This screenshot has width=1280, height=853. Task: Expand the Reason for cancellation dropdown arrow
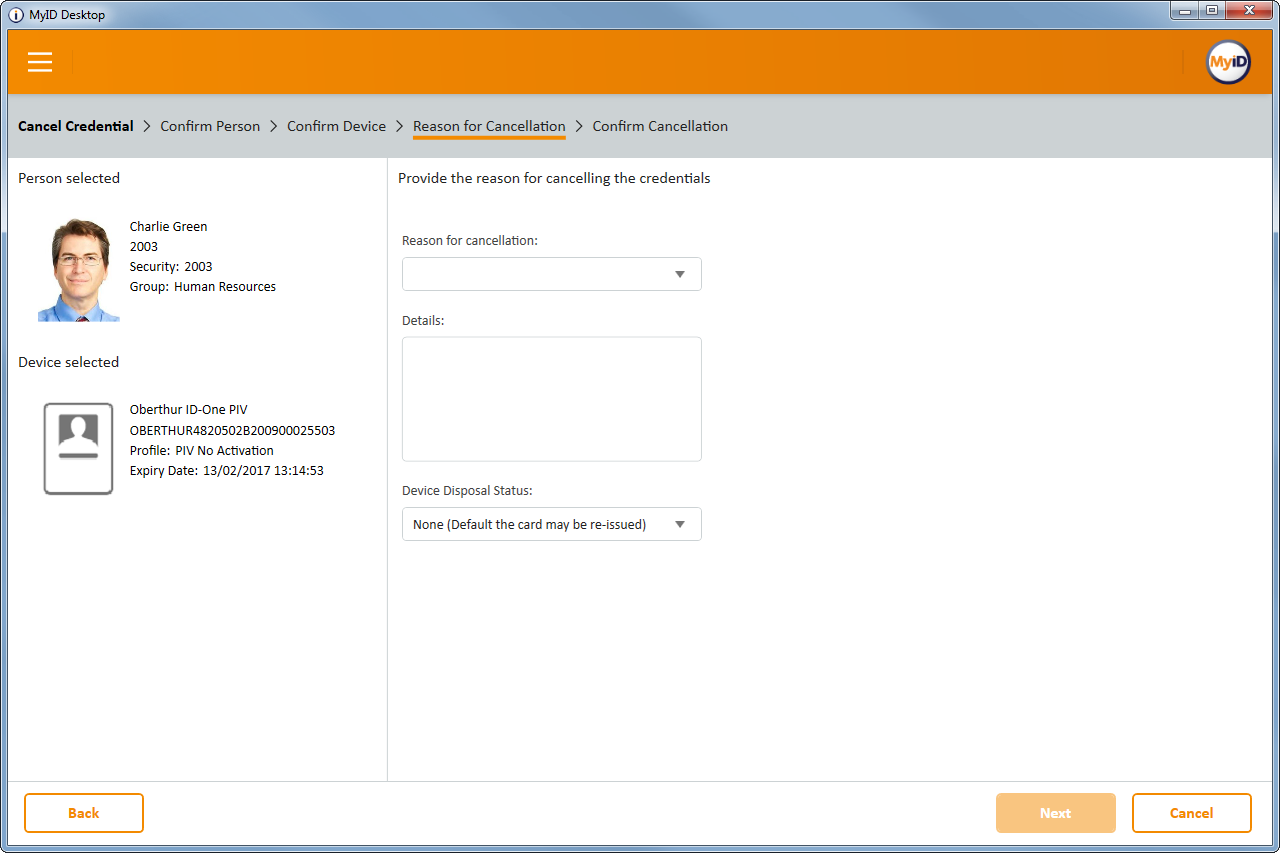tap(680, 274)
